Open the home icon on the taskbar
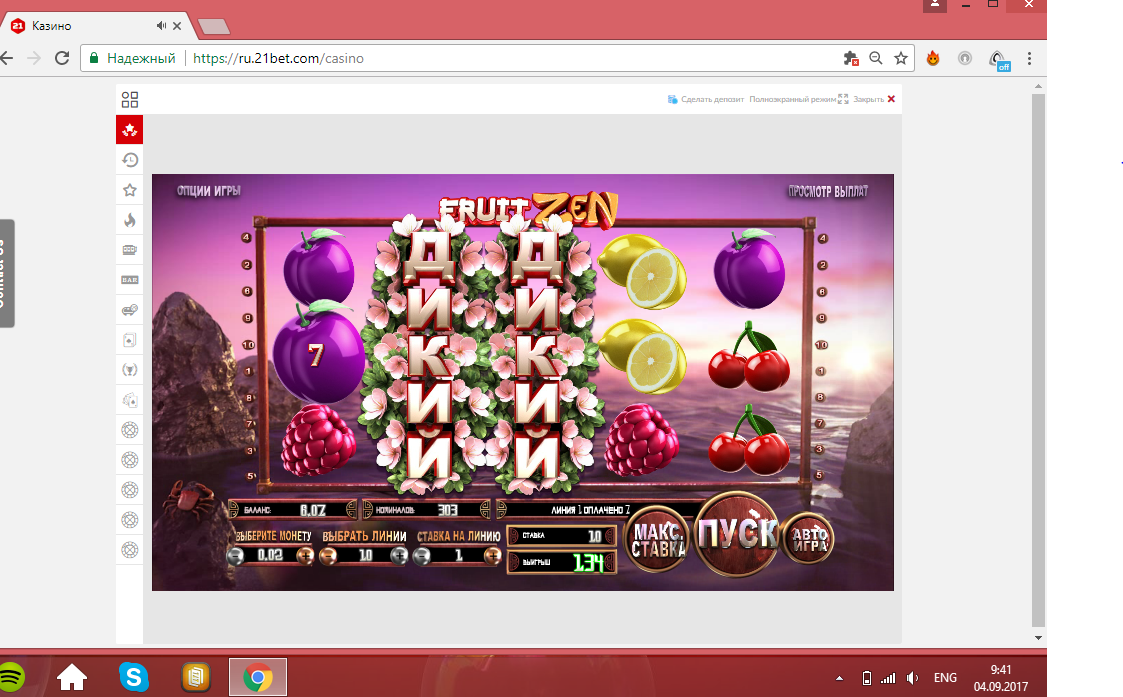This screenshot has height=697, width=1123. (72, 677)
